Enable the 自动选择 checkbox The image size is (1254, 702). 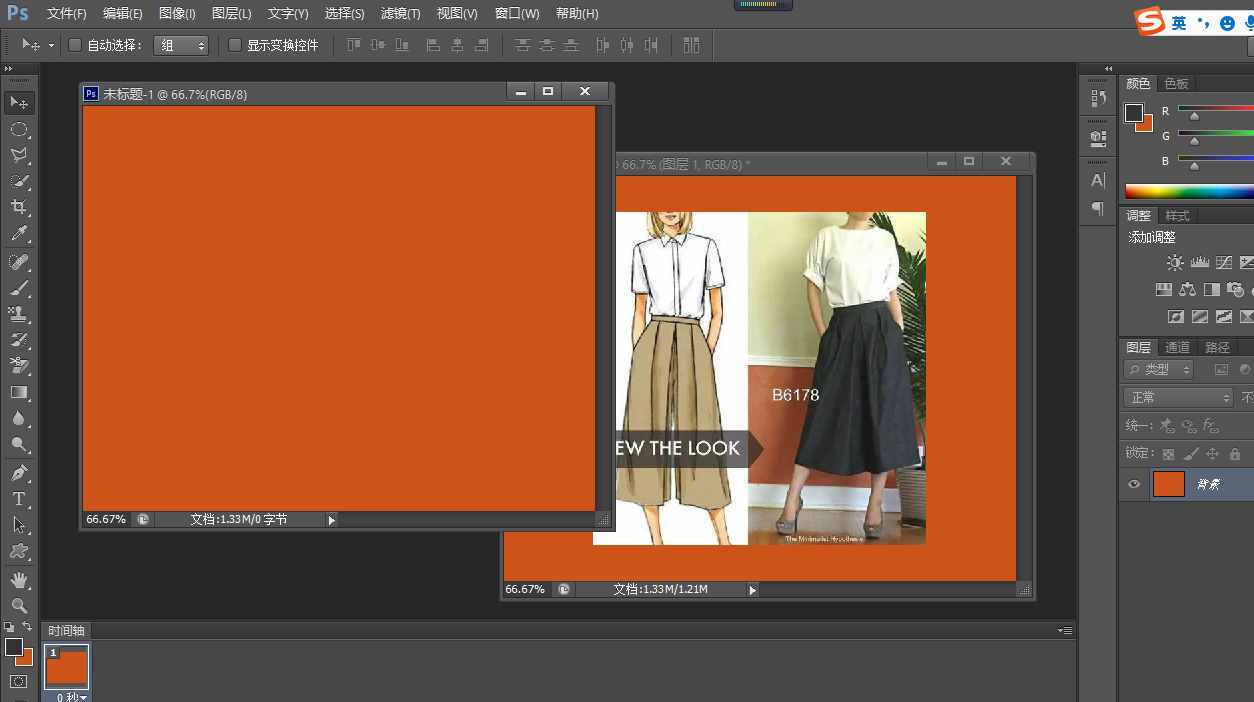75,45
